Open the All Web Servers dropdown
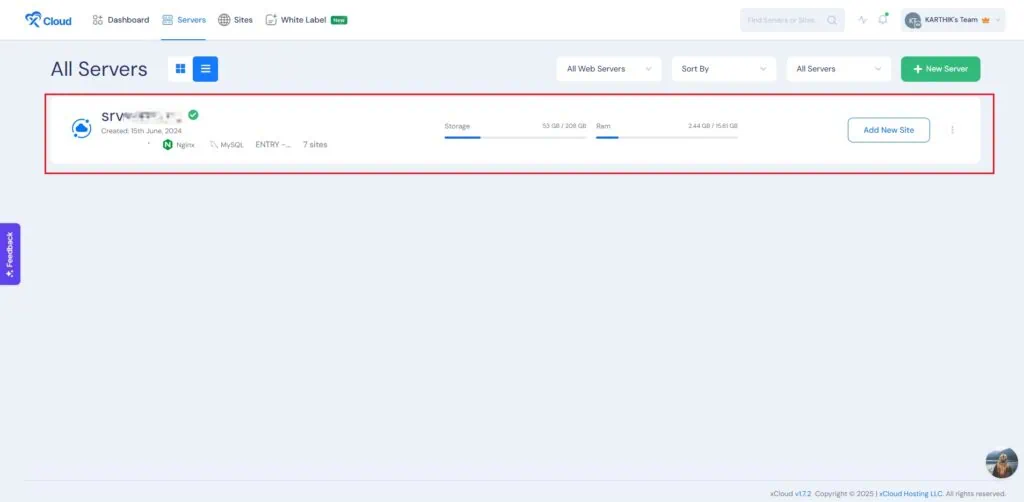The height and width of the screenshot is (502, 1024). [609, 69]
